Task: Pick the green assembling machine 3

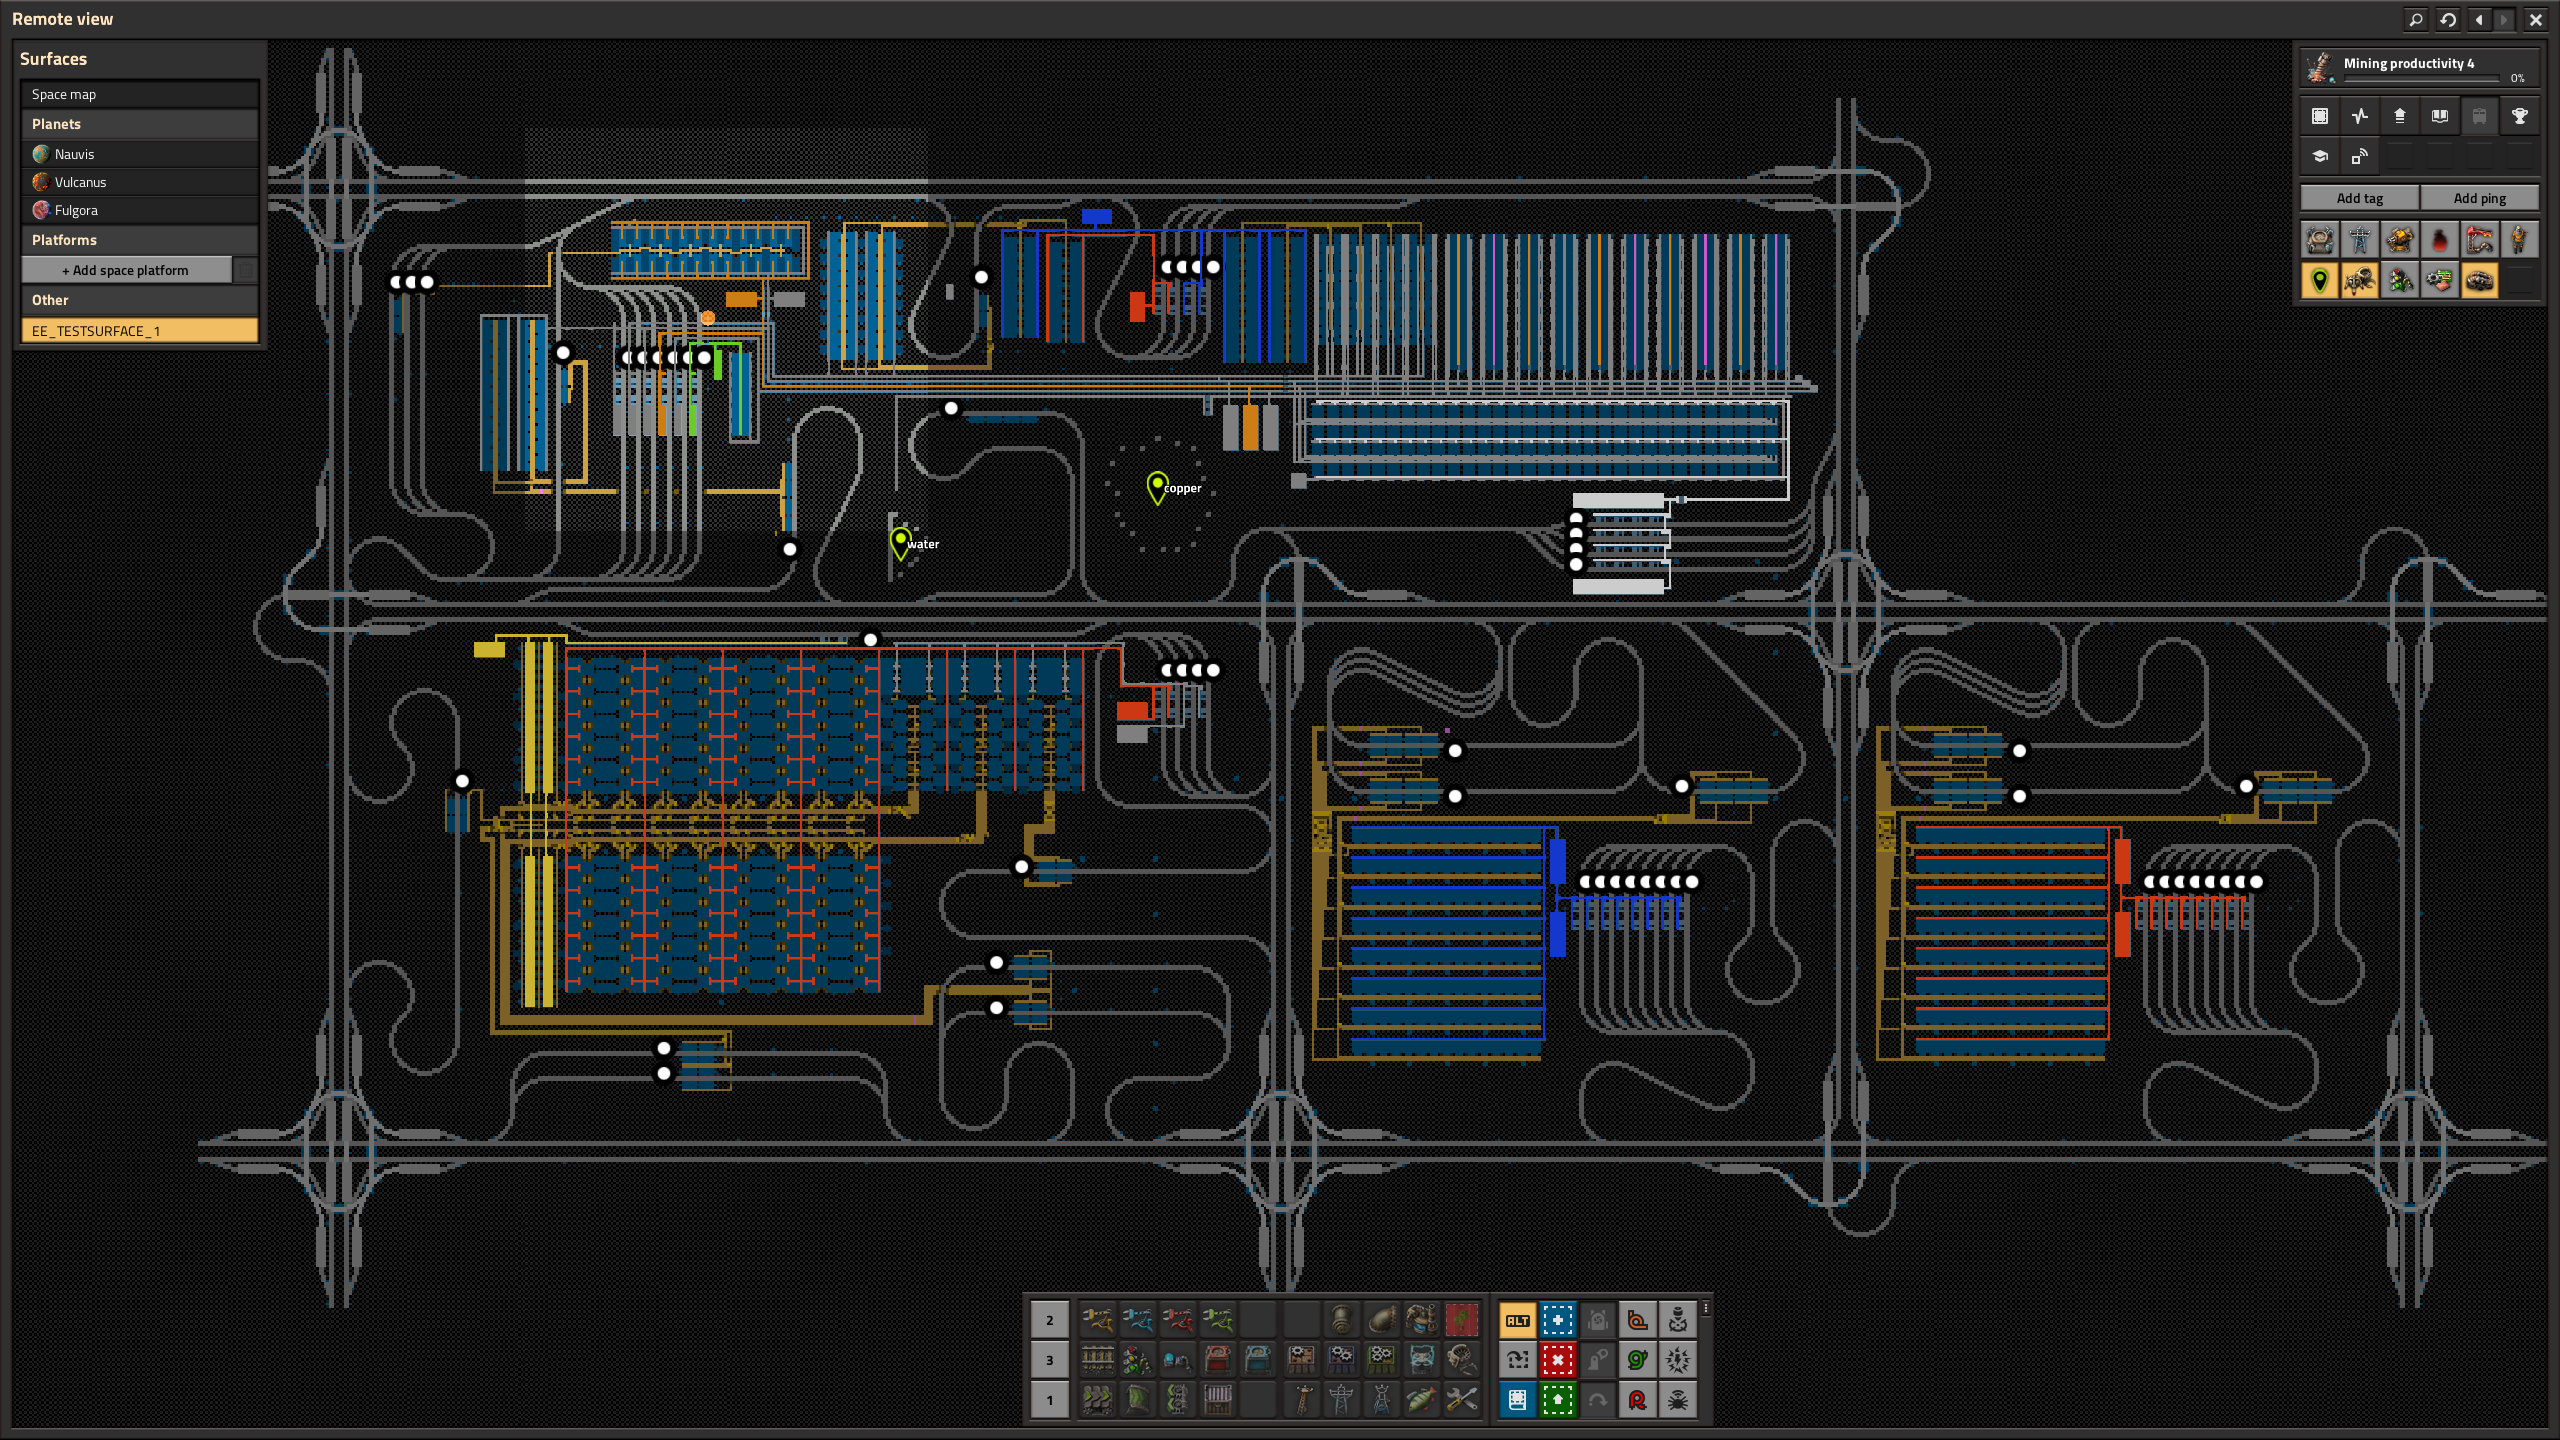Action: tap(1382, 1360)
